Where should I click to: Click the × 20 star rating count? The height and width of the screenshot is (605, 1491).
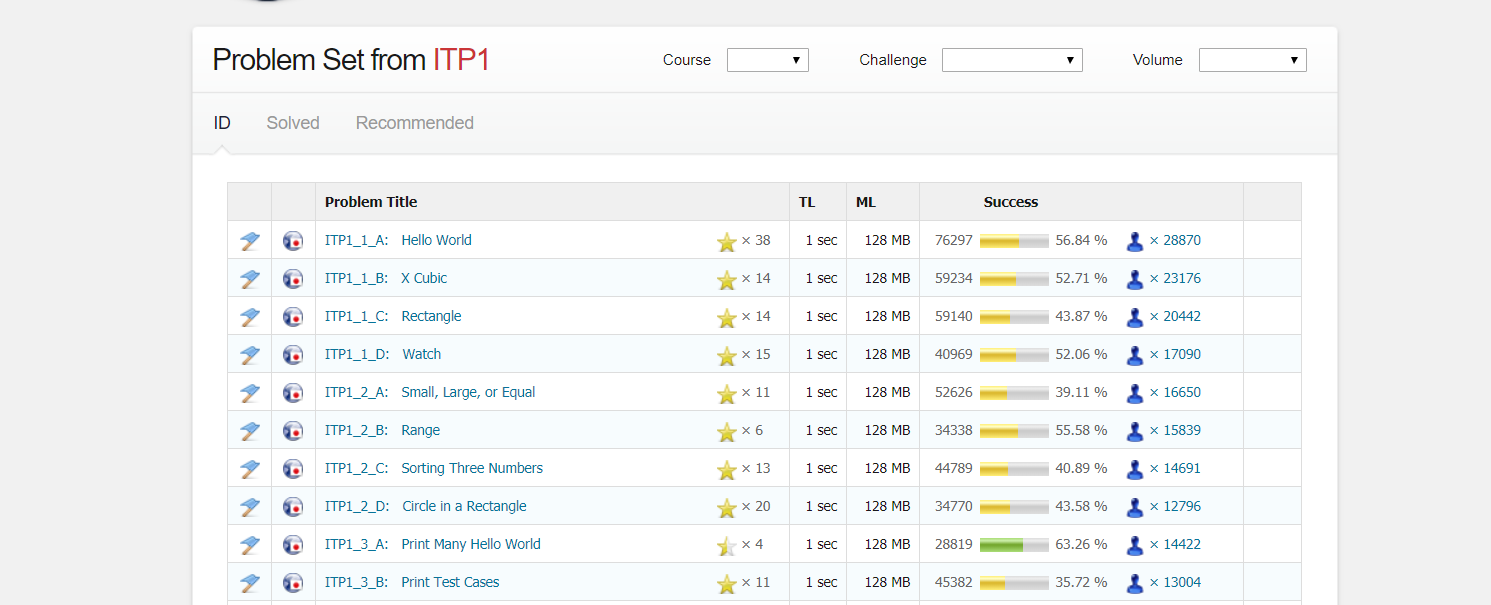tap(756, 506)
